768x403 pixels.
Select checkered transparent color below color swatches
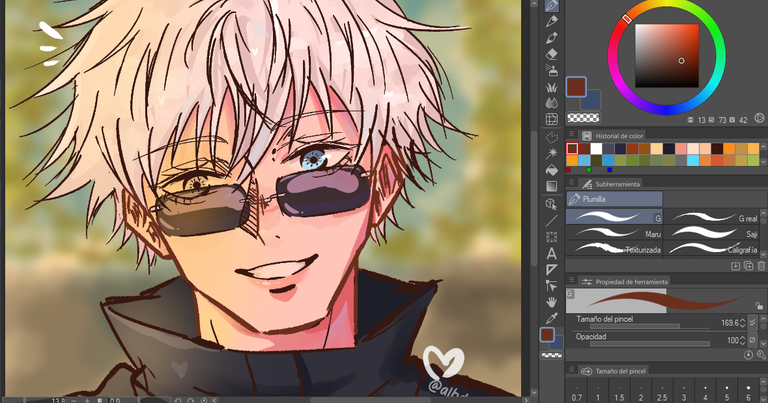click(583, 118)
